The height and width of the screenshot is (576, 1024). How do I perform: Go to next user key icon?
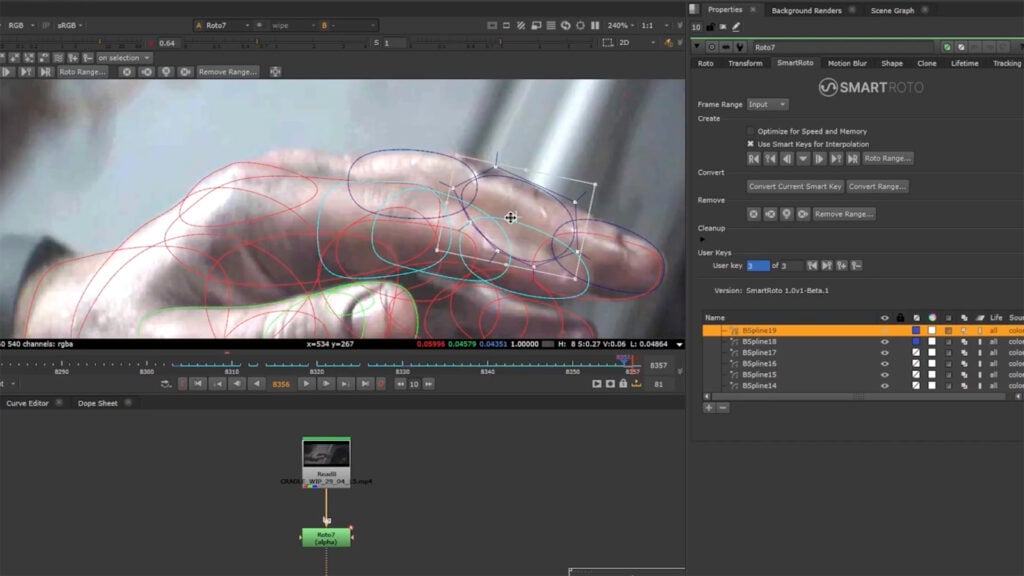827,266
